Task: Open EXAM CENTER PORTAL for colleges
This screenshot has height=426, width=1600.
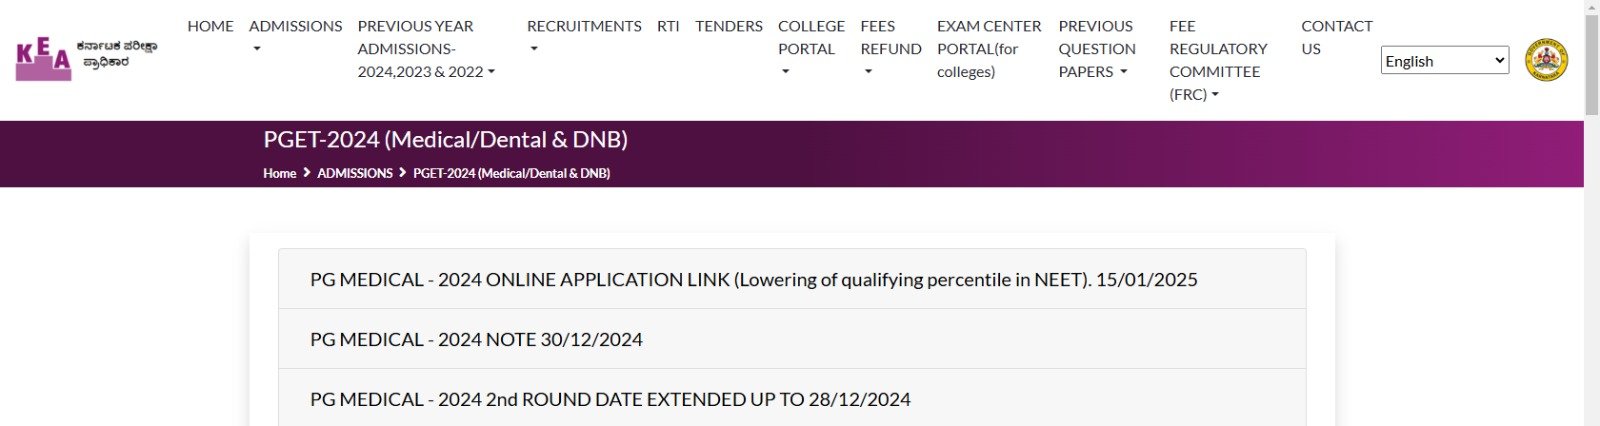Action: (988, 49)
